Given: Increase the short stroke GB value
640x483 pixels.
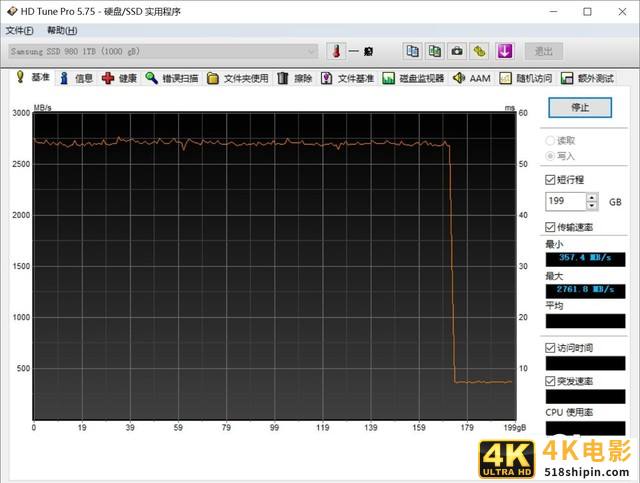Looking at the screenshot, I should 592,197.
